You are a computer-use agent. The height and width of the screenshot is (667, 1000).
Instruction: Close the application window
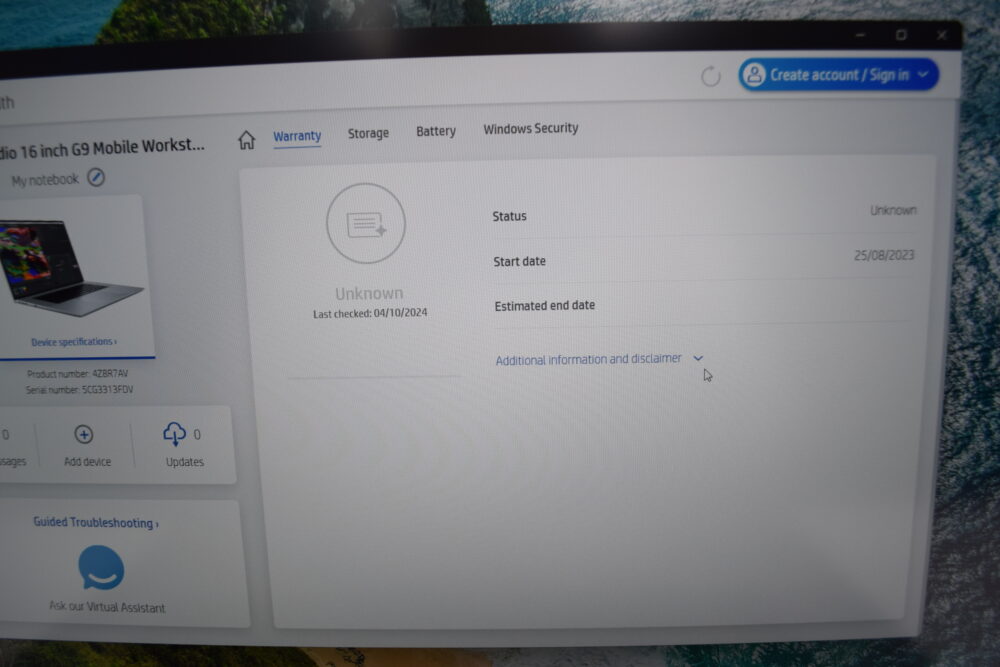941,35
